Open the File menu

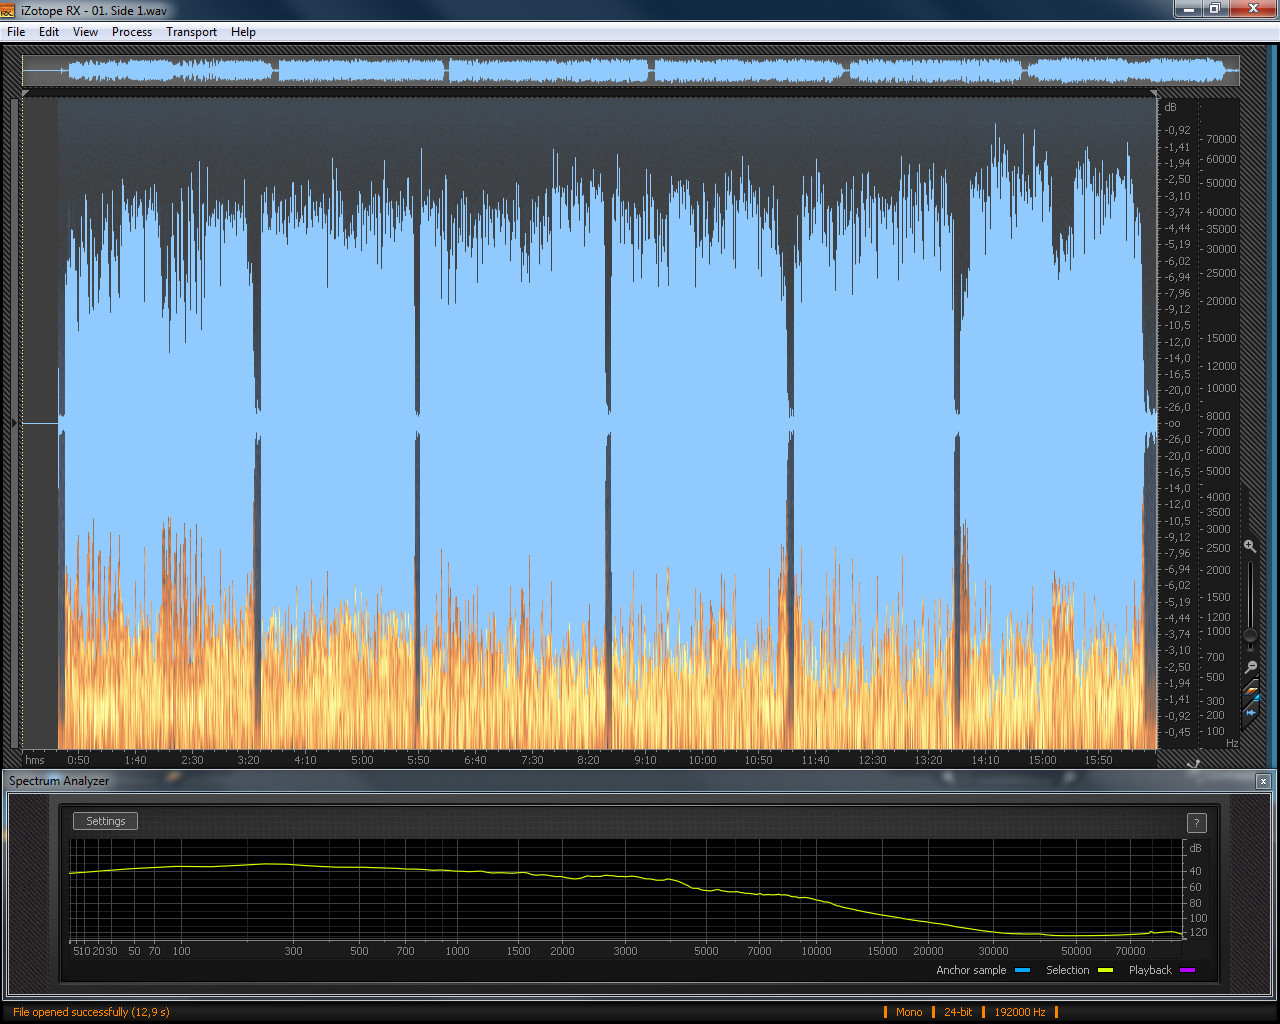click(x=16, y=32)
